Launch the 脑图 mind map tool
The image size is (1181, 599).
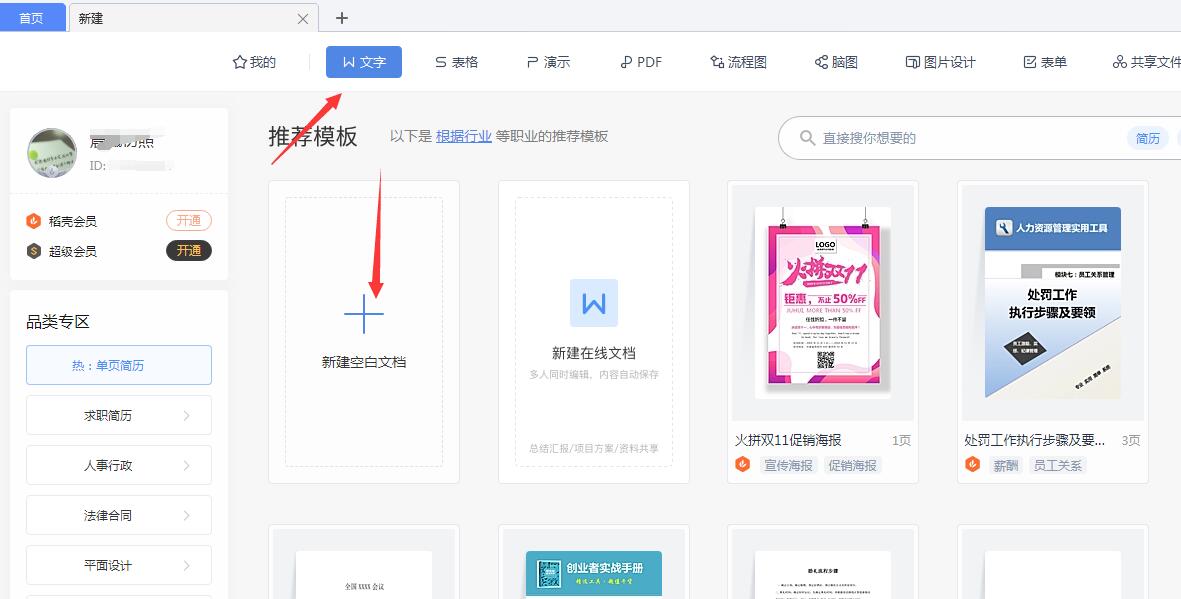(837, 61)
